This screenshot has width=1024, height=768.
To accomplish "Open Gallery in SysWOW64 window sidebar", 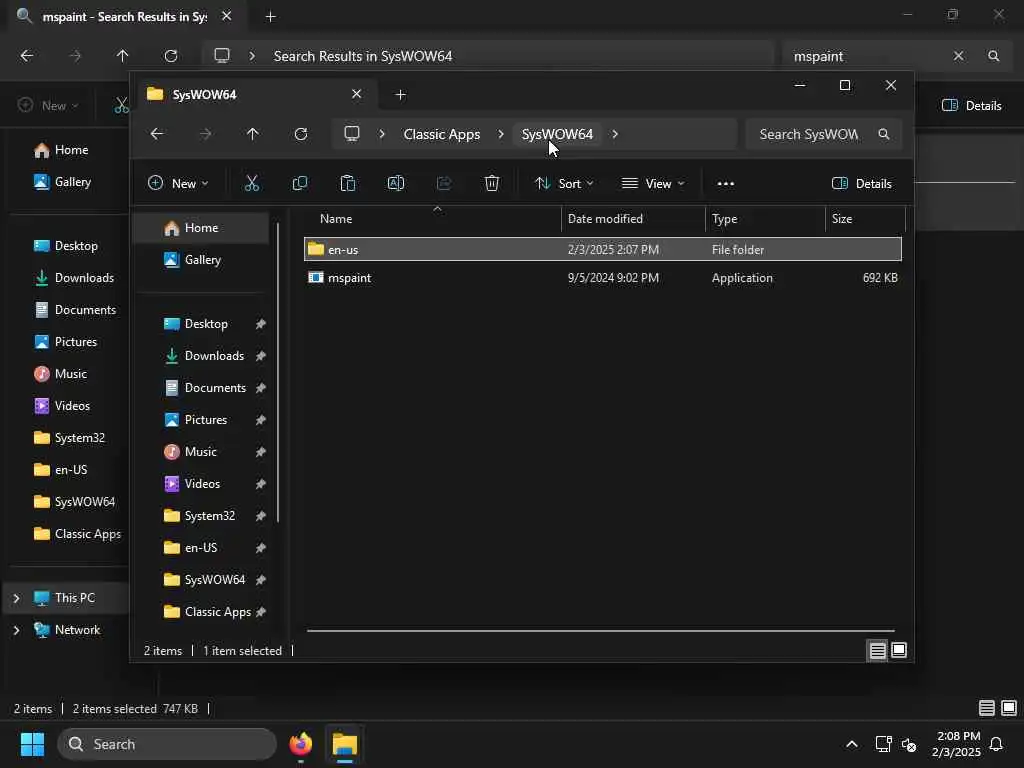I will pos(201,260).
